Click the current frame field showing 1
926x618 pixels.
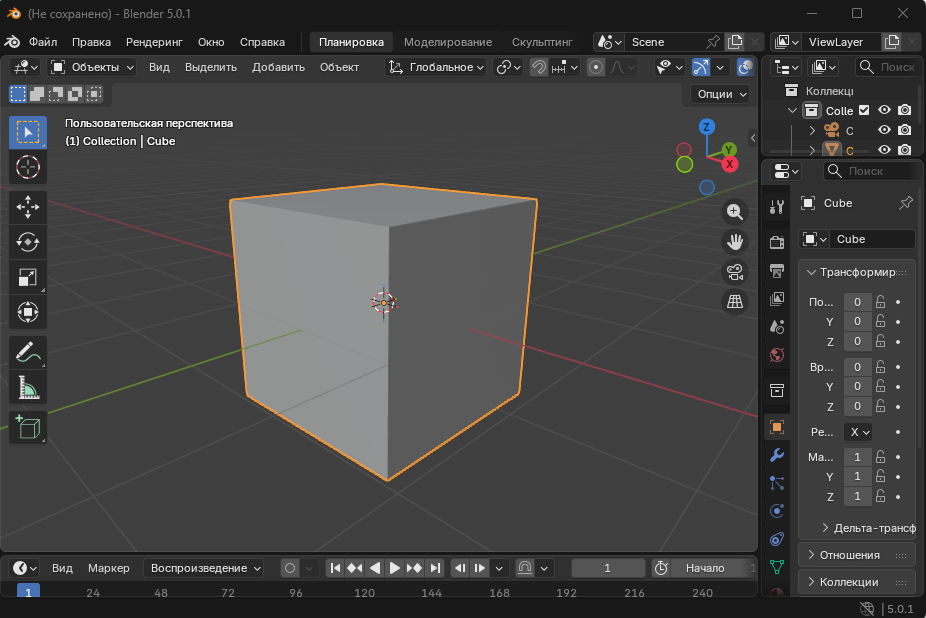pos(608,568)
